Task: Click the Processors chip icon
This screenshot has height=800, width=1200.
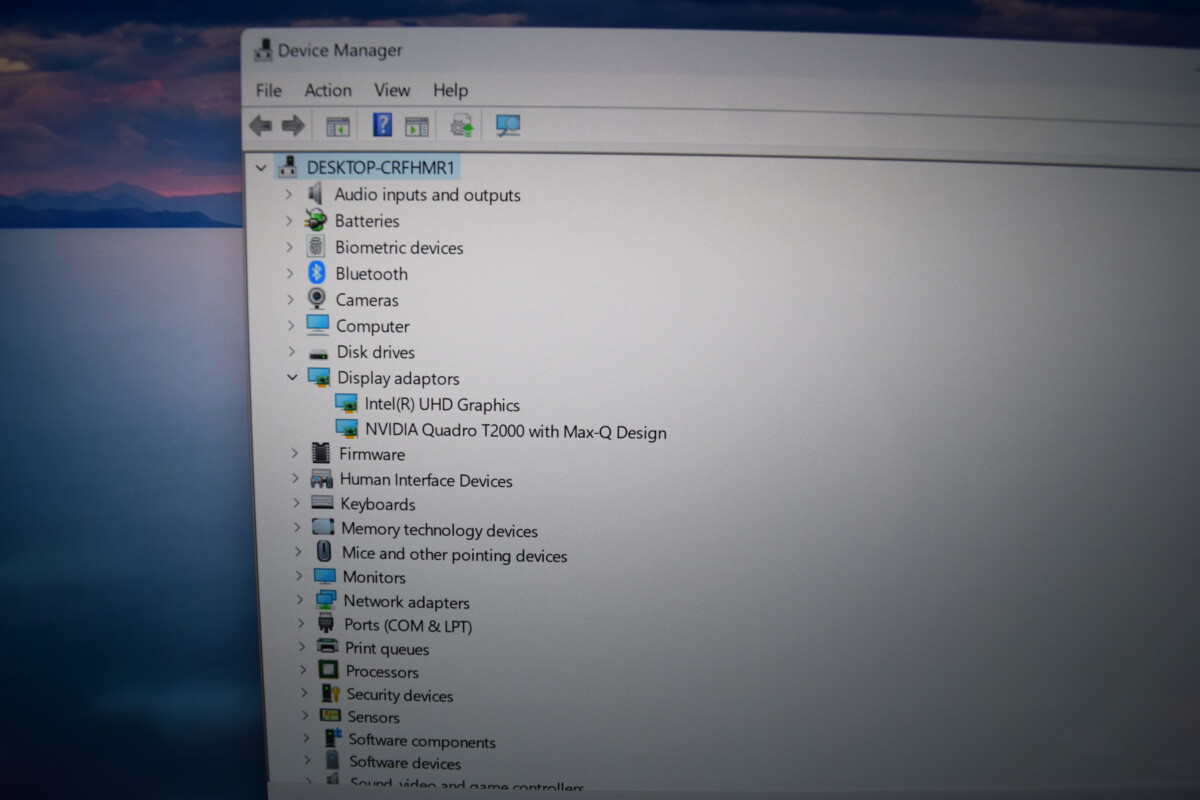Action: (x=328, y=670)
